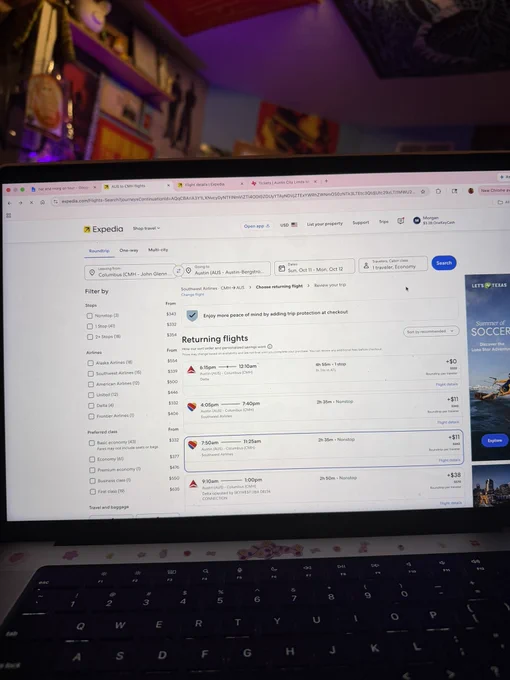Open Flight details for 4:05pm Southwest flight
This screenshot has width=510, height=680.
point(448,422)
